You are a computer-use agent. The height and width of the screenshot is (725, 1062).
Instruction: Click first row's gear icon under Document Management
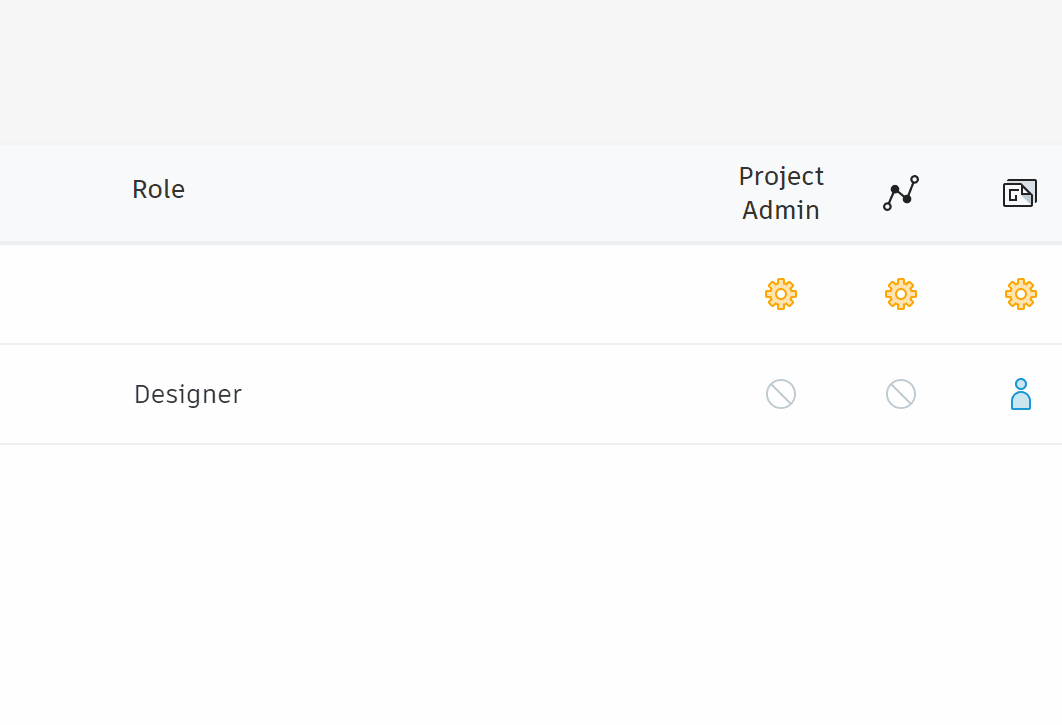click(1021, 294)
